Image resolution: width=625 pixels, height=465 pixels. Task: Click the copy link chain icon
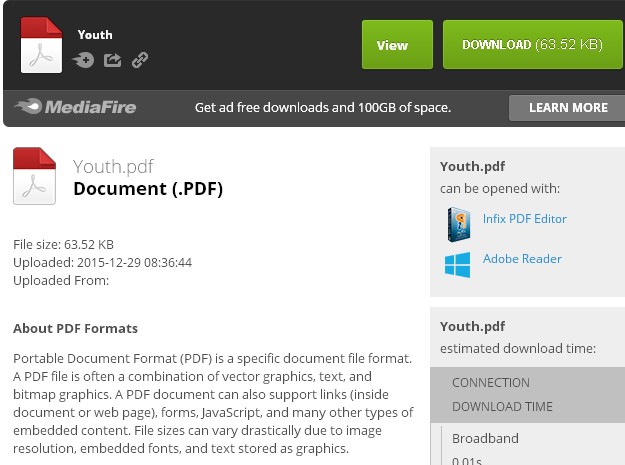[x=140, y=60]
